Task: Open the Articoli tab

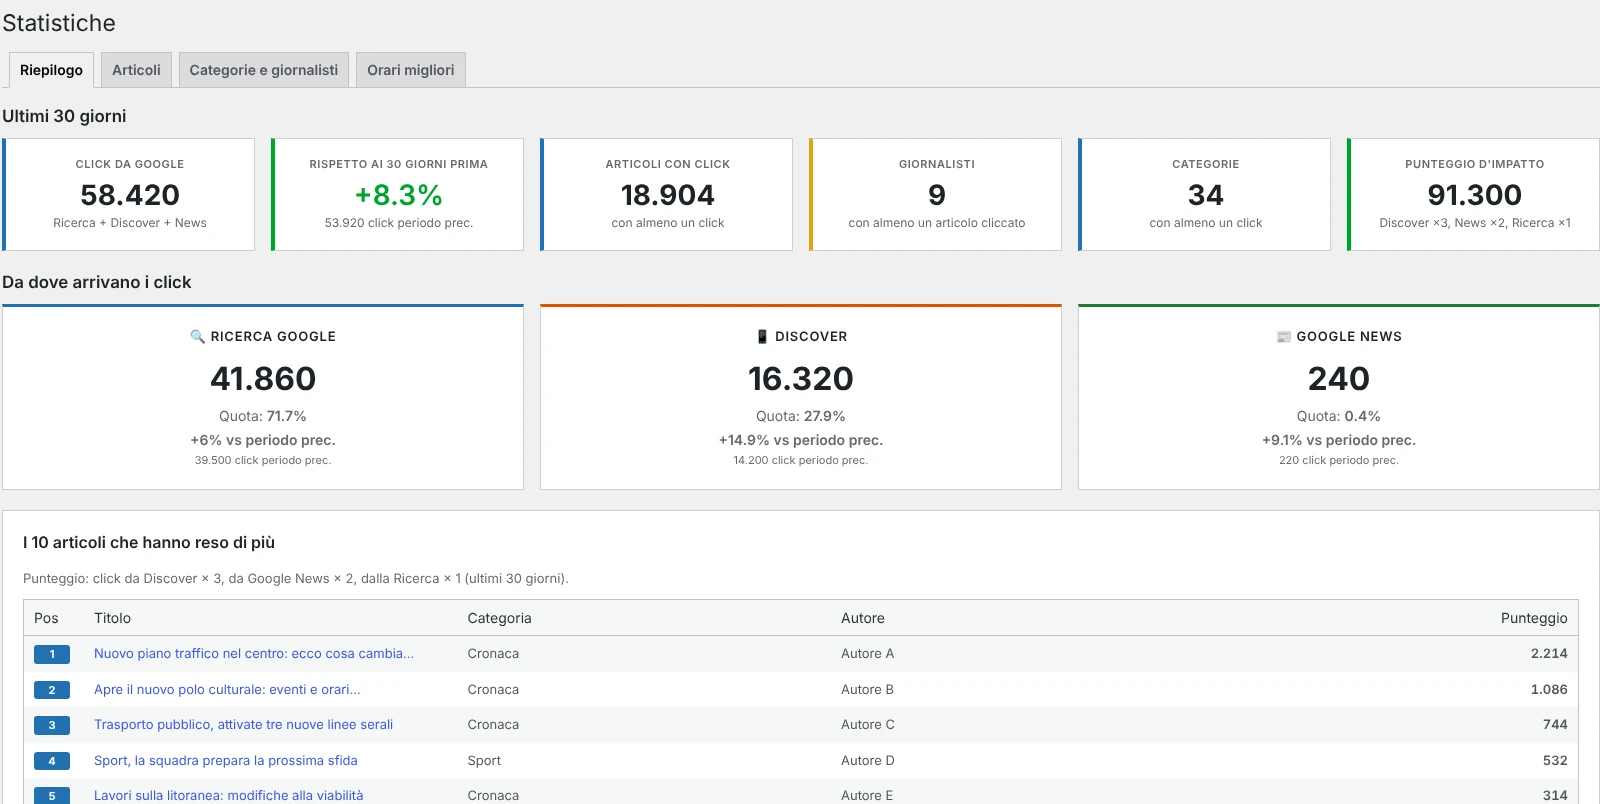Action: 136,70
